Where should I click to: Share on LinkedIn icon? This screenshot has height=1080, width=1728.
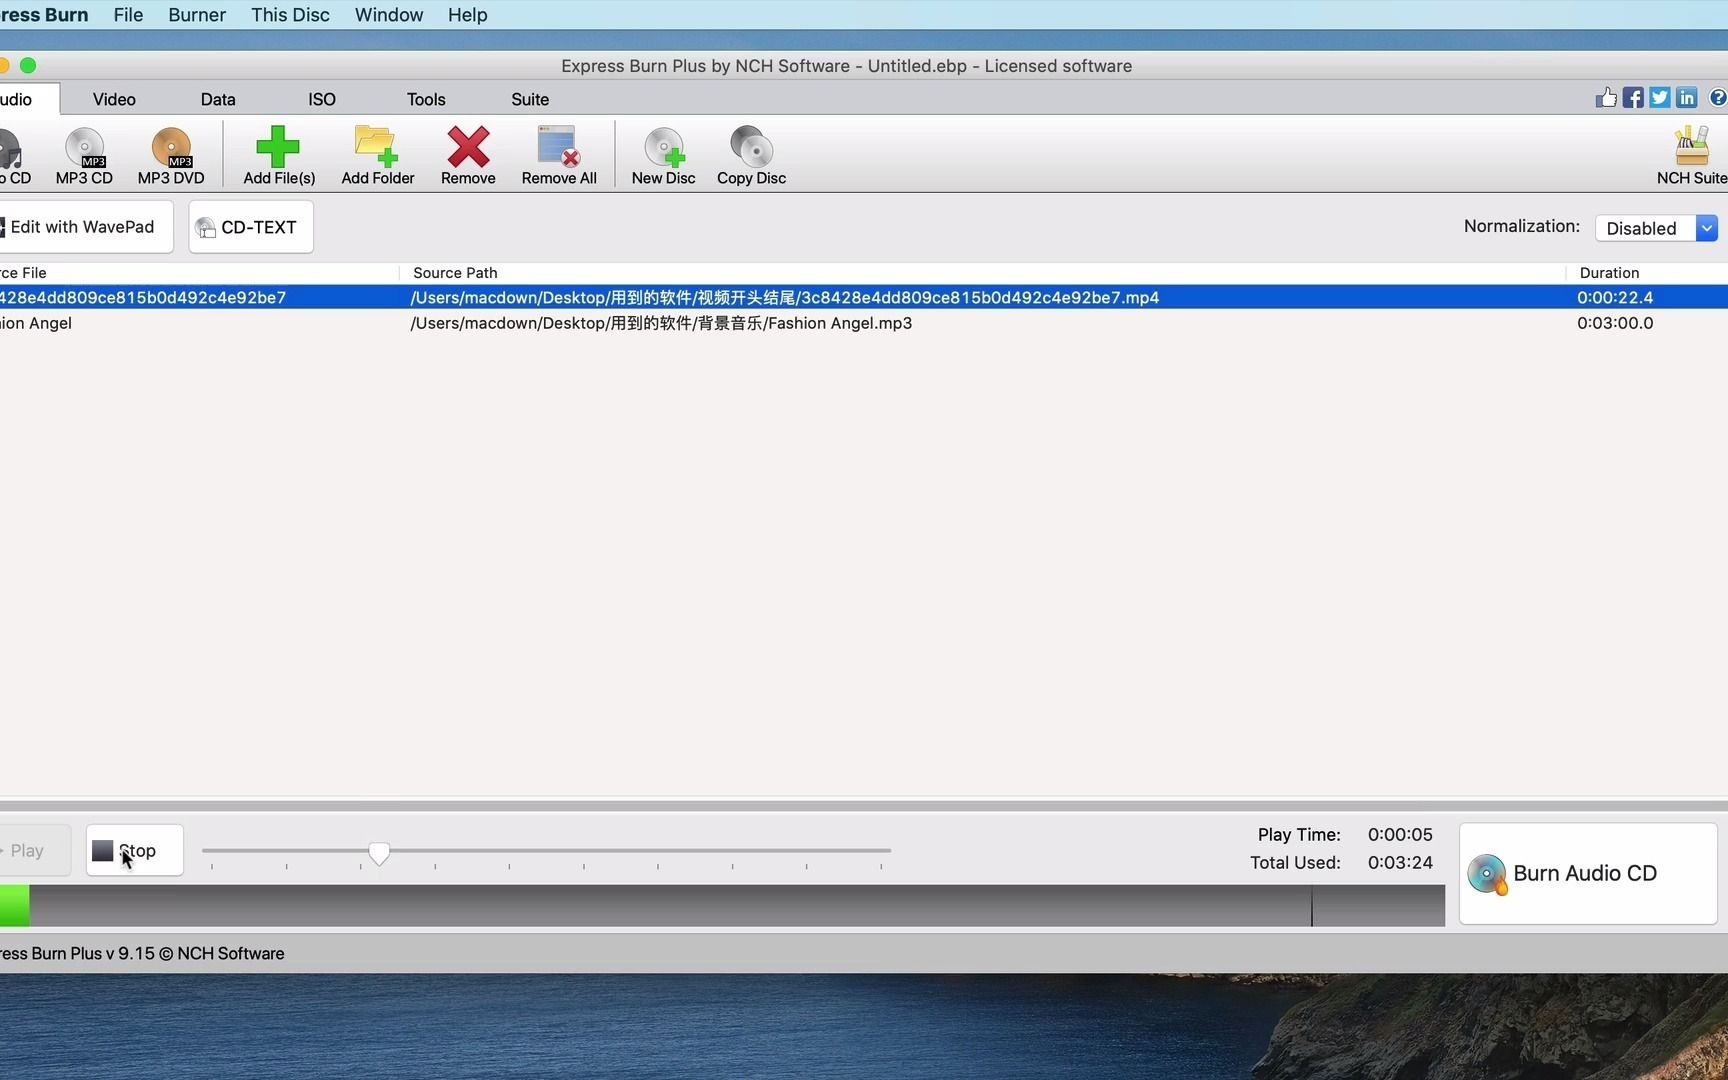(1687, 97)
